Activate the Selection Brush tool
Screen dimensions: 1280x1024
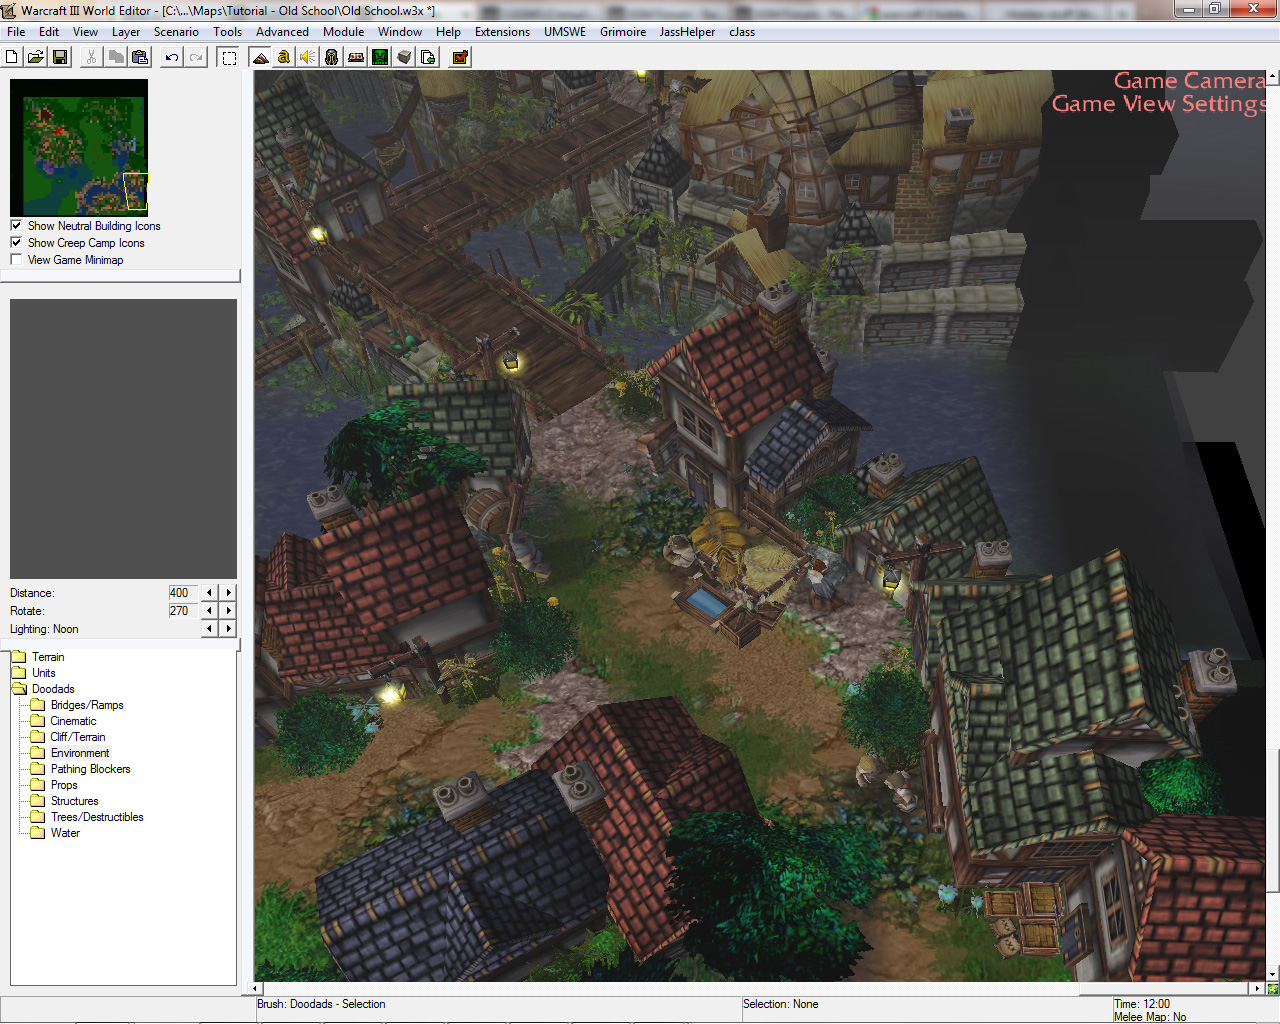(x=229, y=57)
